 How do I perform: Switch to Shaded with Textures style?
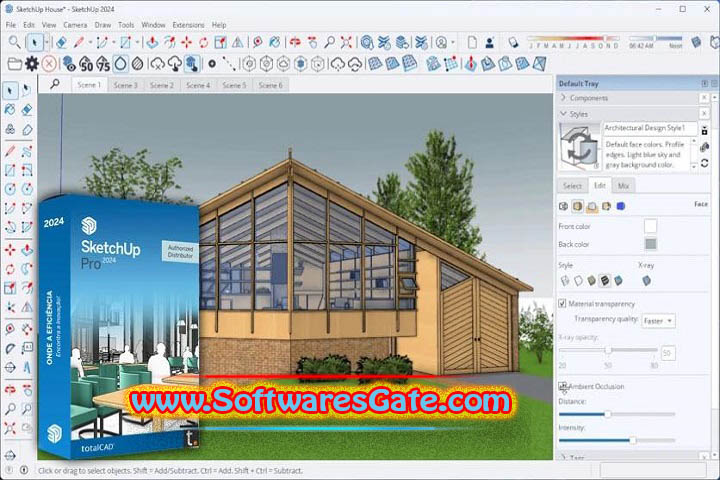tap(605, 280)
